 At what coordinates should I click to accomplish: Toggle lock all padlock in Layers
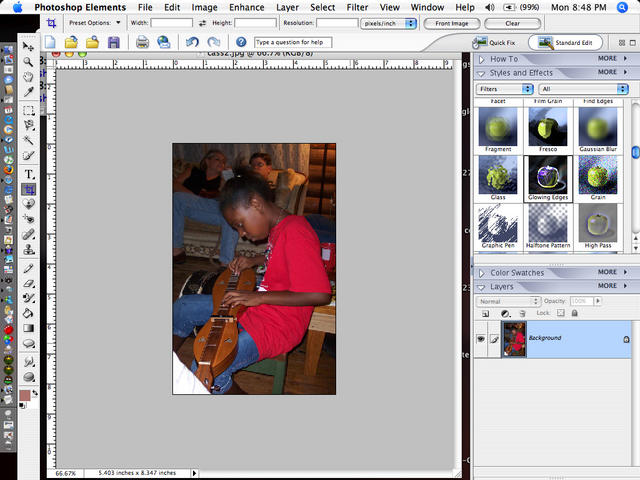(x=575, y=313)
